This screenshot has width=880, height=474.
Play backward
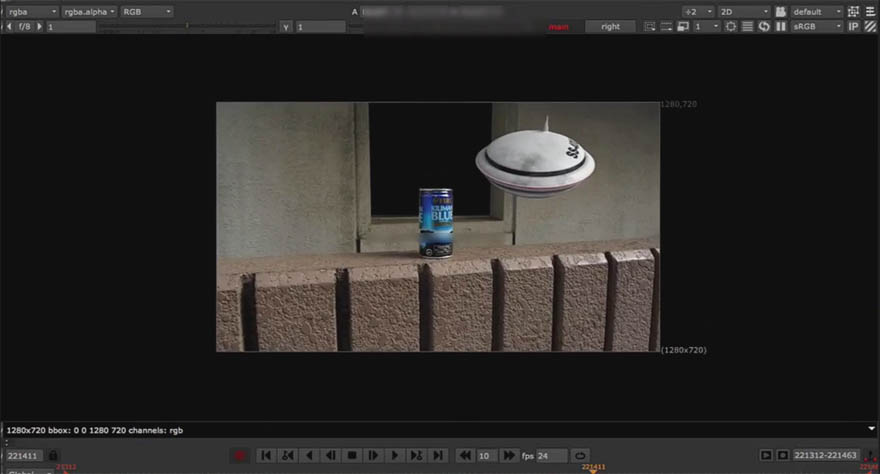click(309, 455)
